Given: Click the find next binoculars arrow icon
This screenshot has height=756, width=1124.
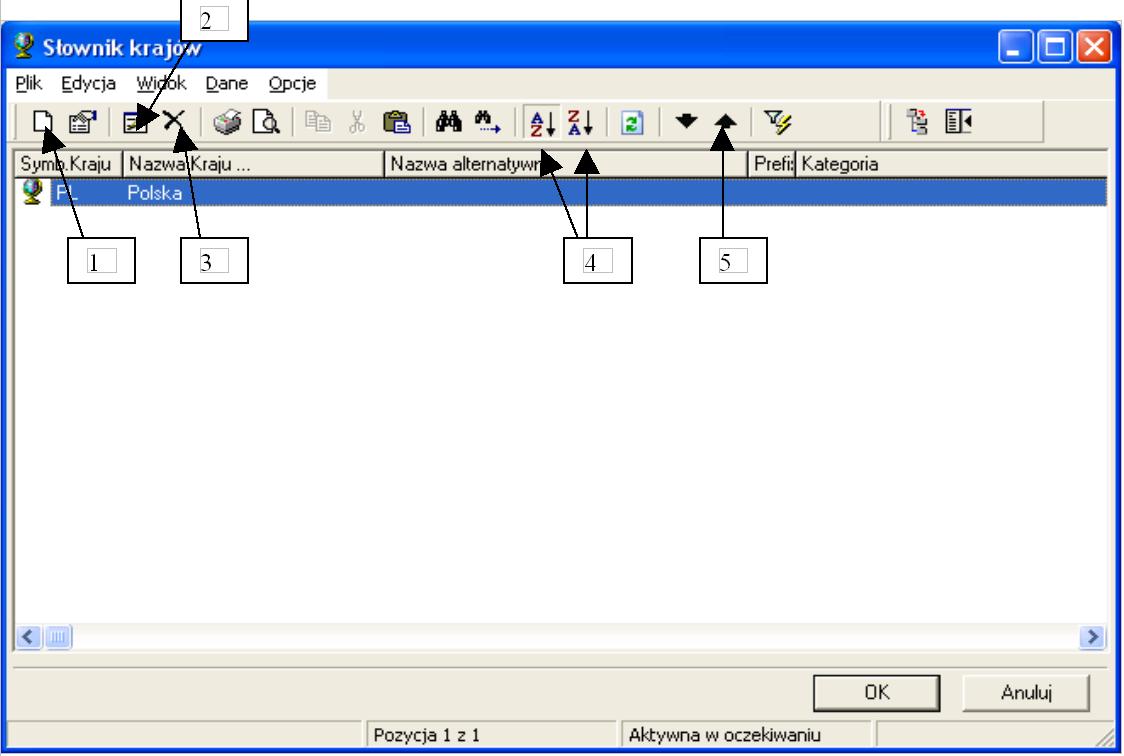Looking at the screenshot, I should [487, 121].
